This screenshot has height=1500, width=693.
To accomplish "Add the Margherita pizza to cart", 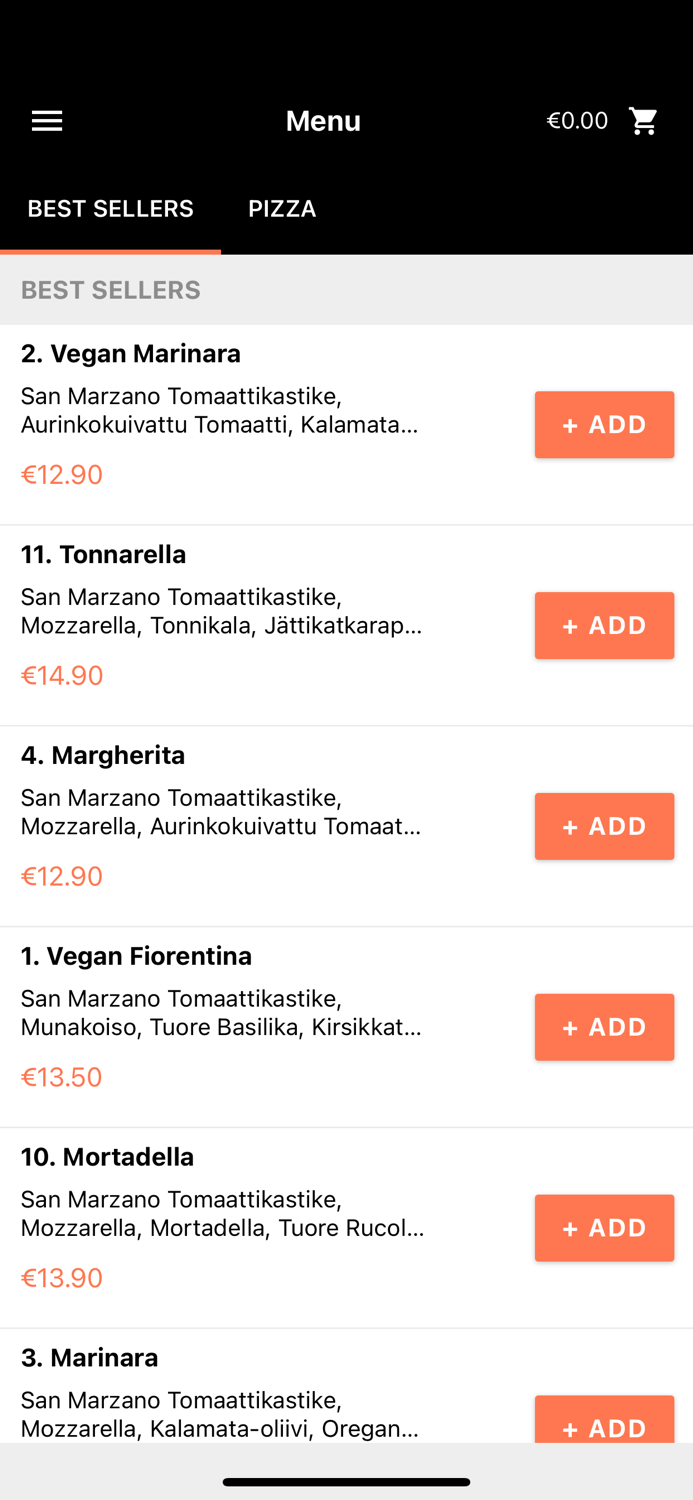I will click(604, 826).
